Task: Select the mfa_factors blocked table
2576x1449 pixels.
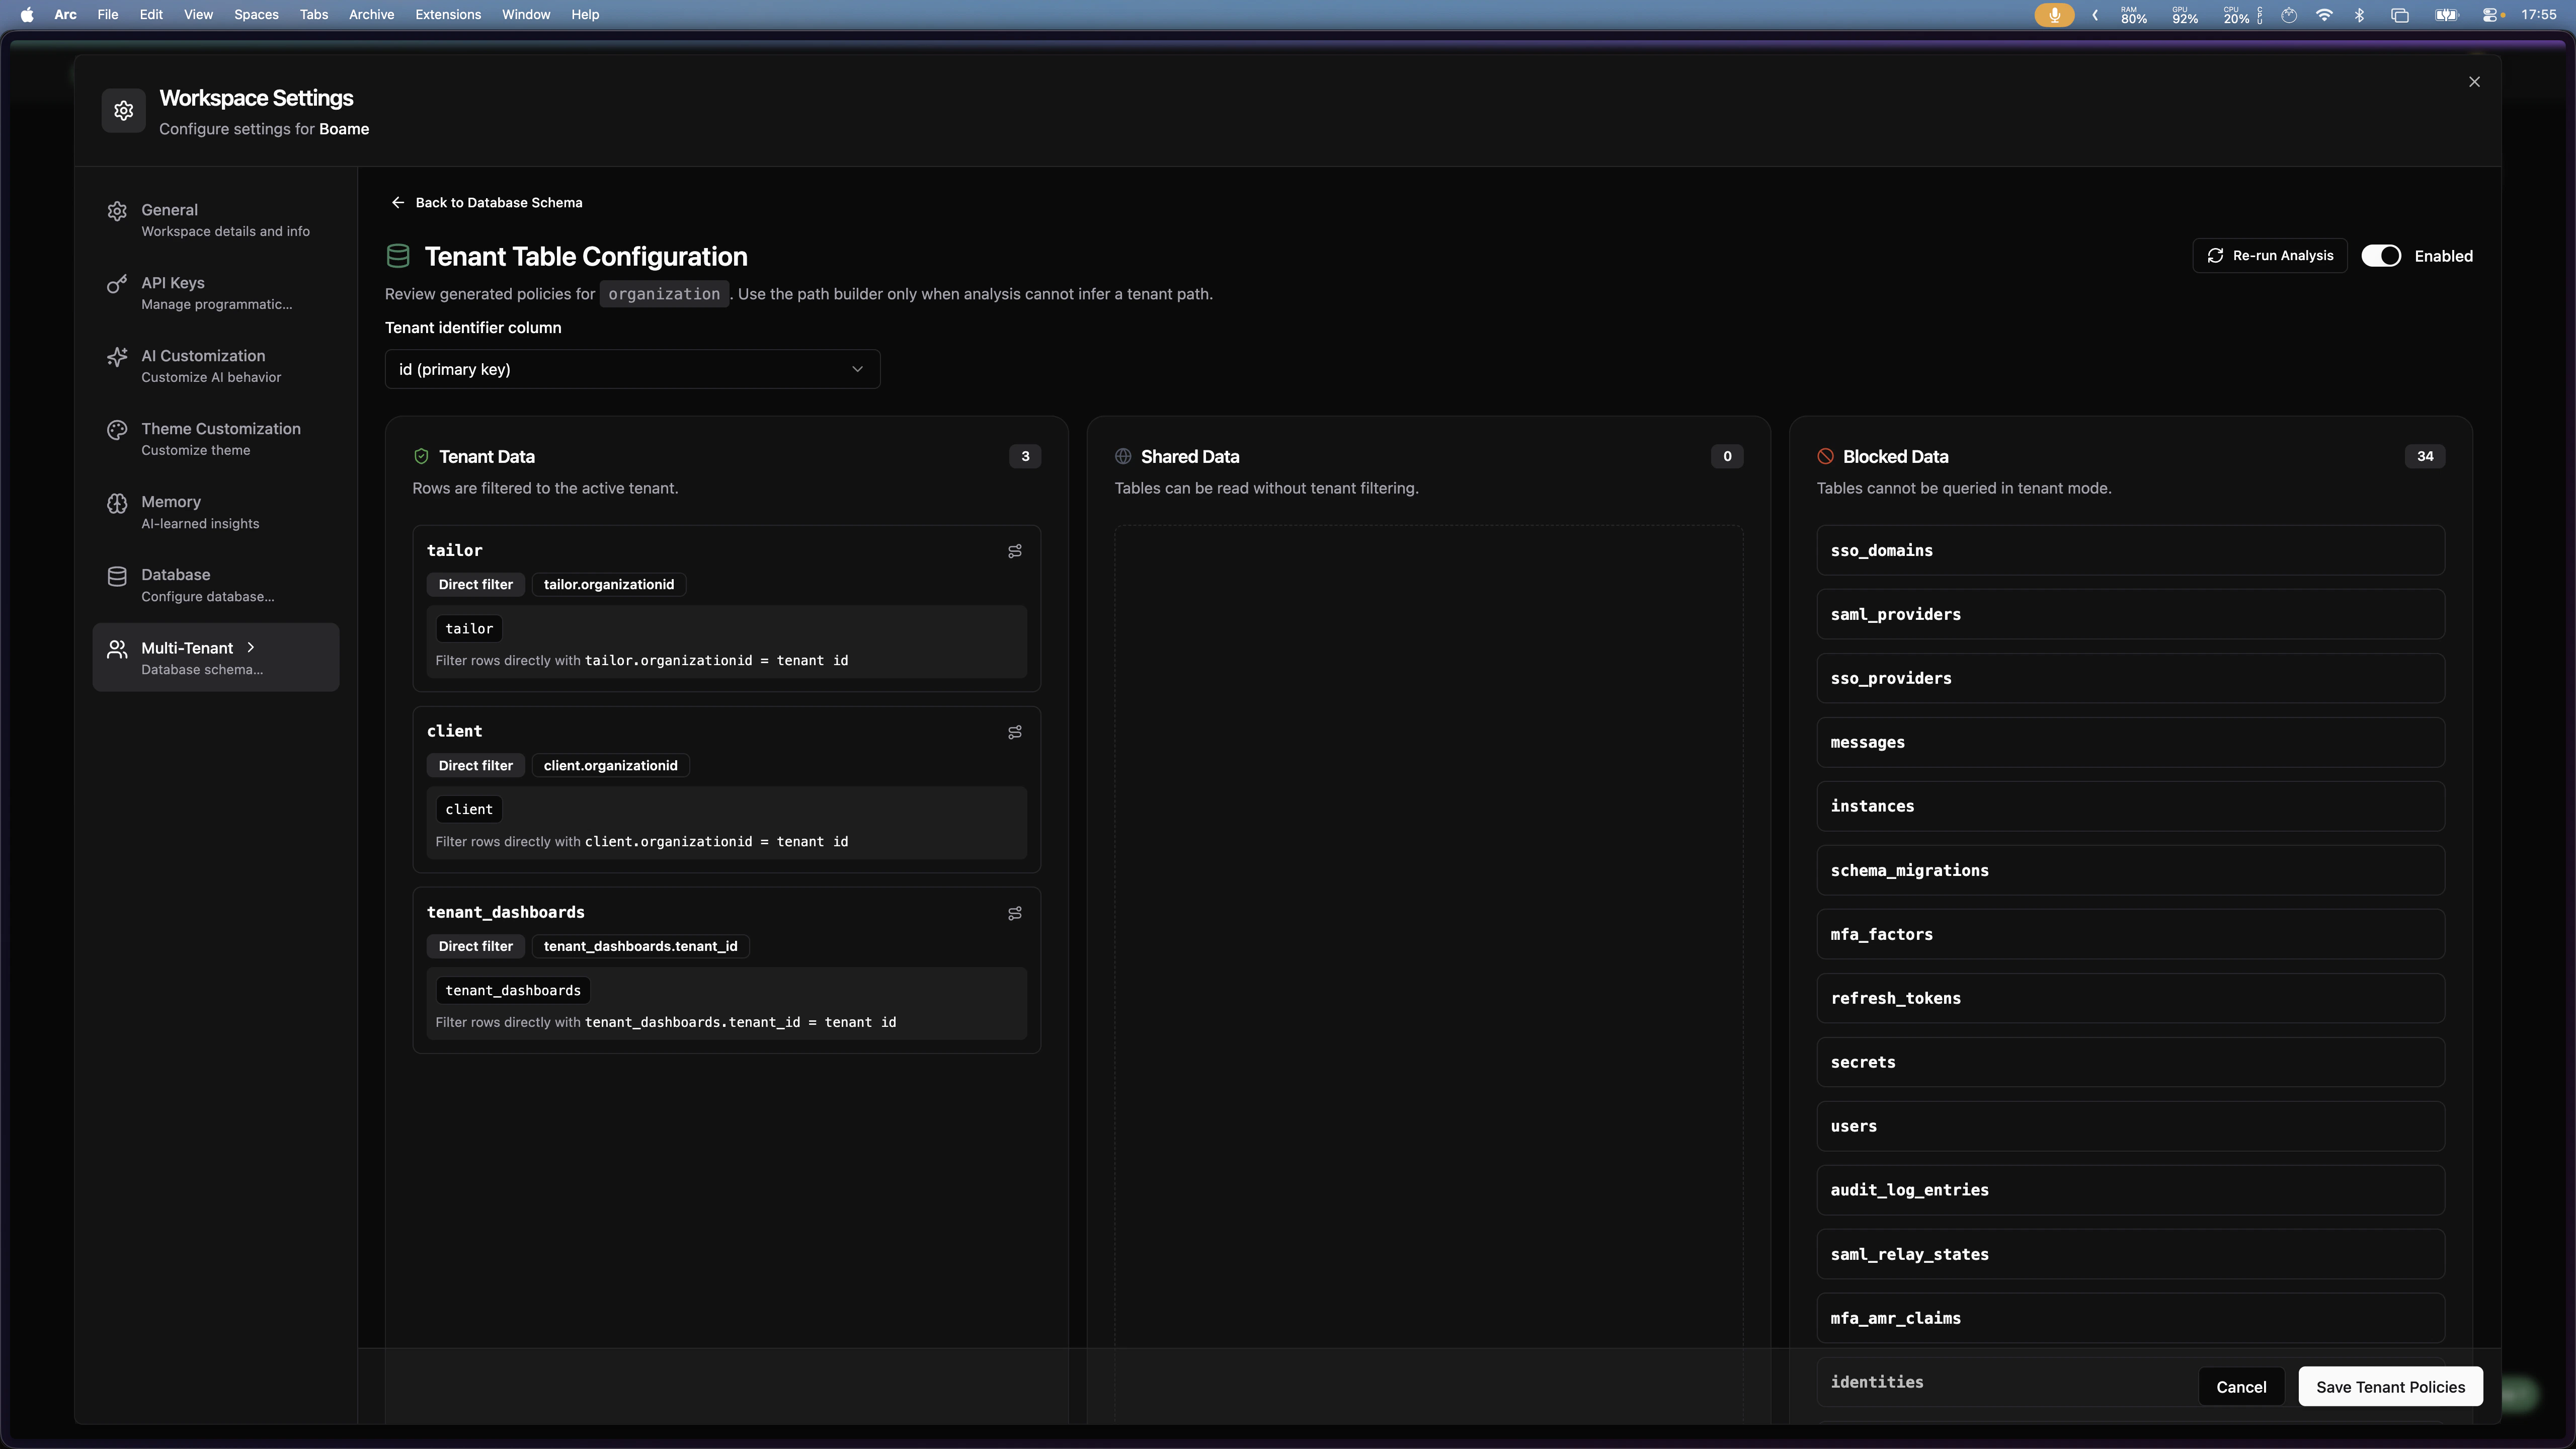Action: [2130, 935]
